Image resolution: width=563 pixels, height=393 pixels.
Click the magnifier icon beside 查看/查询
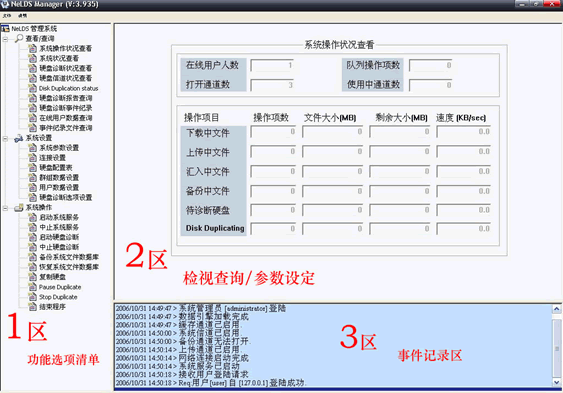click(19, 38)
